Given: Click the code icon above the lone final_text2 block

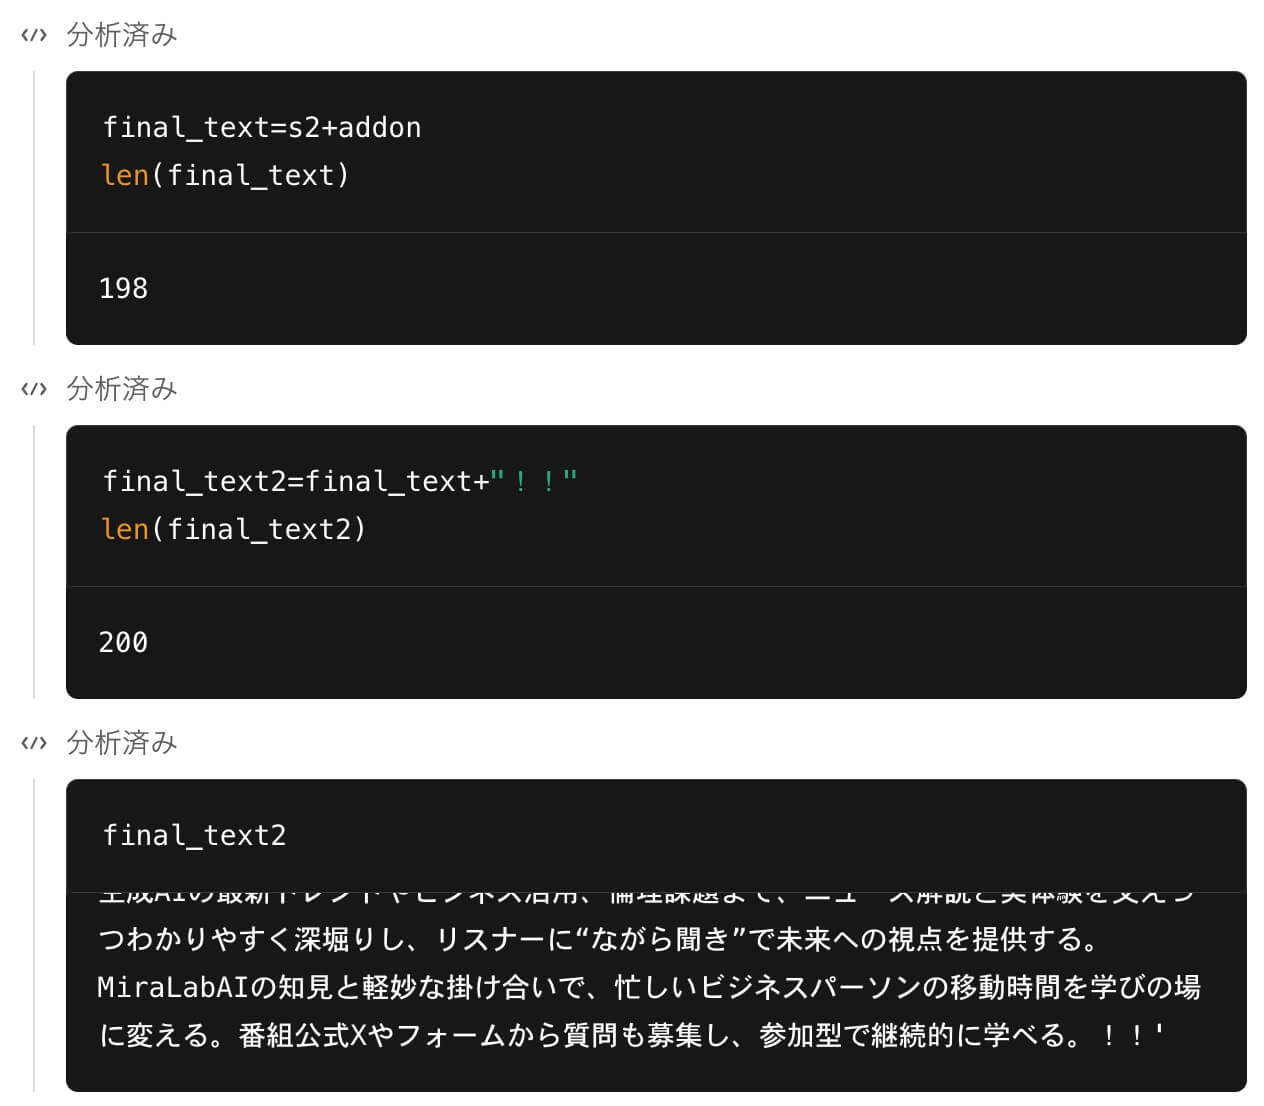Looking at the screenshot, I should (x=34, y=743).
